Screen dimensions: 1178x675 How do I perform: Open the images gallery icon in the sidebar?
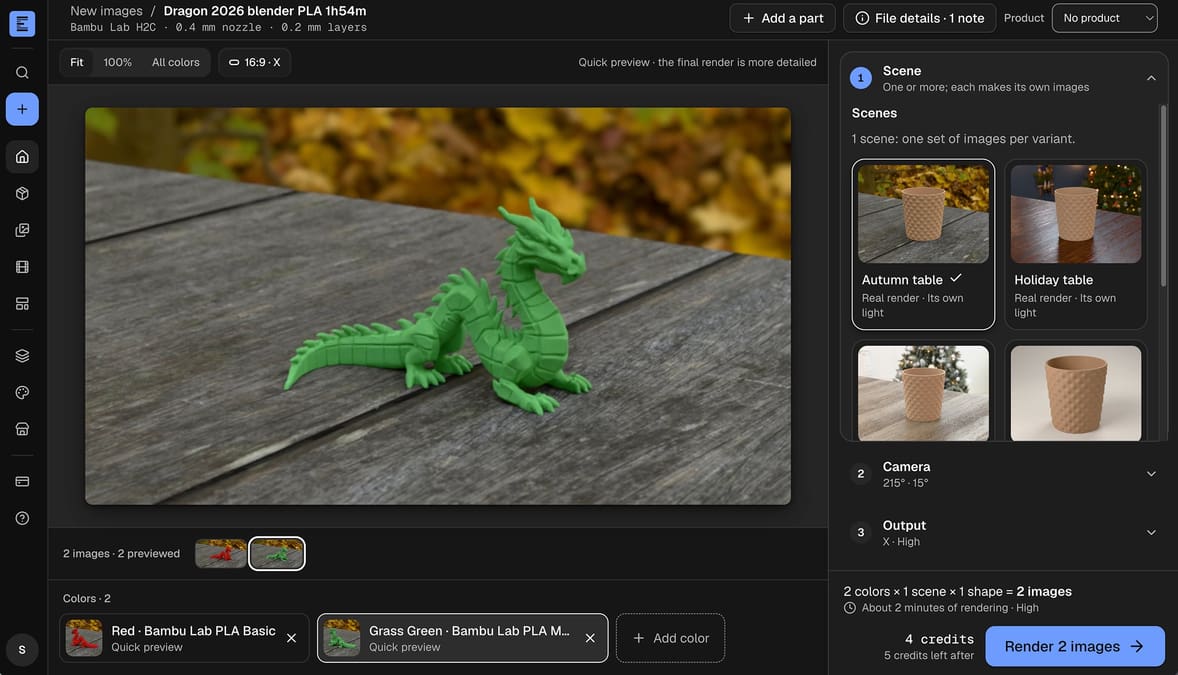[22, 230]
